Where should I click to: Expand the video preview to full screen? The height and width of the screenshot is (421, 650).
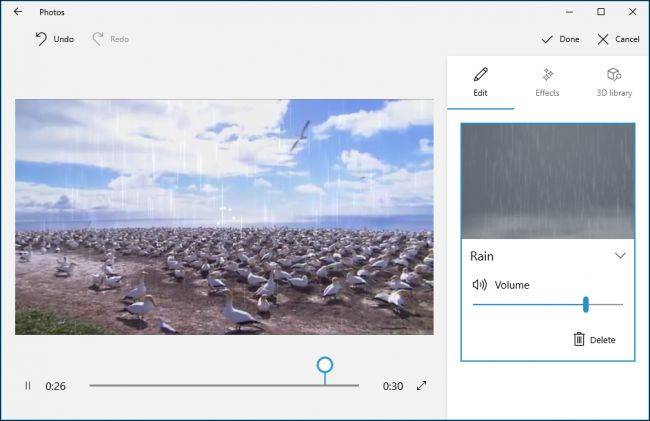[422, 385]
